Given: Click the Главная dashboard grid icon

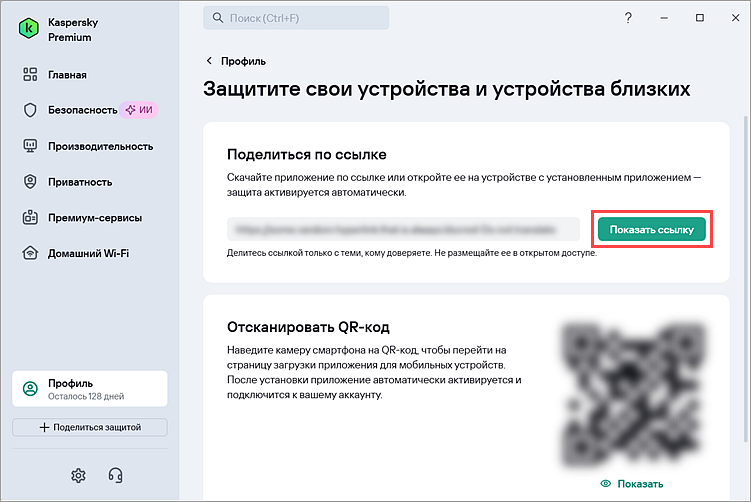Looking at the screenshot, I should 30,74.
